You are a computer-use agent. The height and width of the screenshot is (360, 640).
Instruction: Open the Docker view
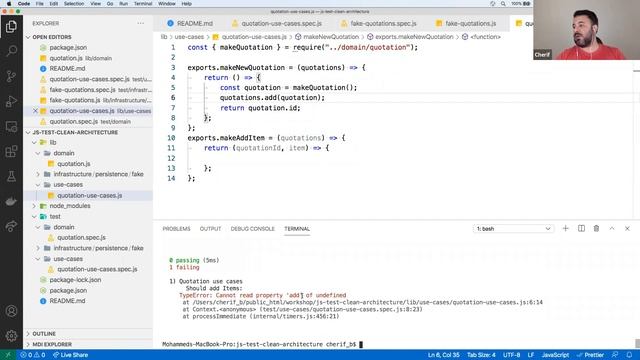point(11,201)
